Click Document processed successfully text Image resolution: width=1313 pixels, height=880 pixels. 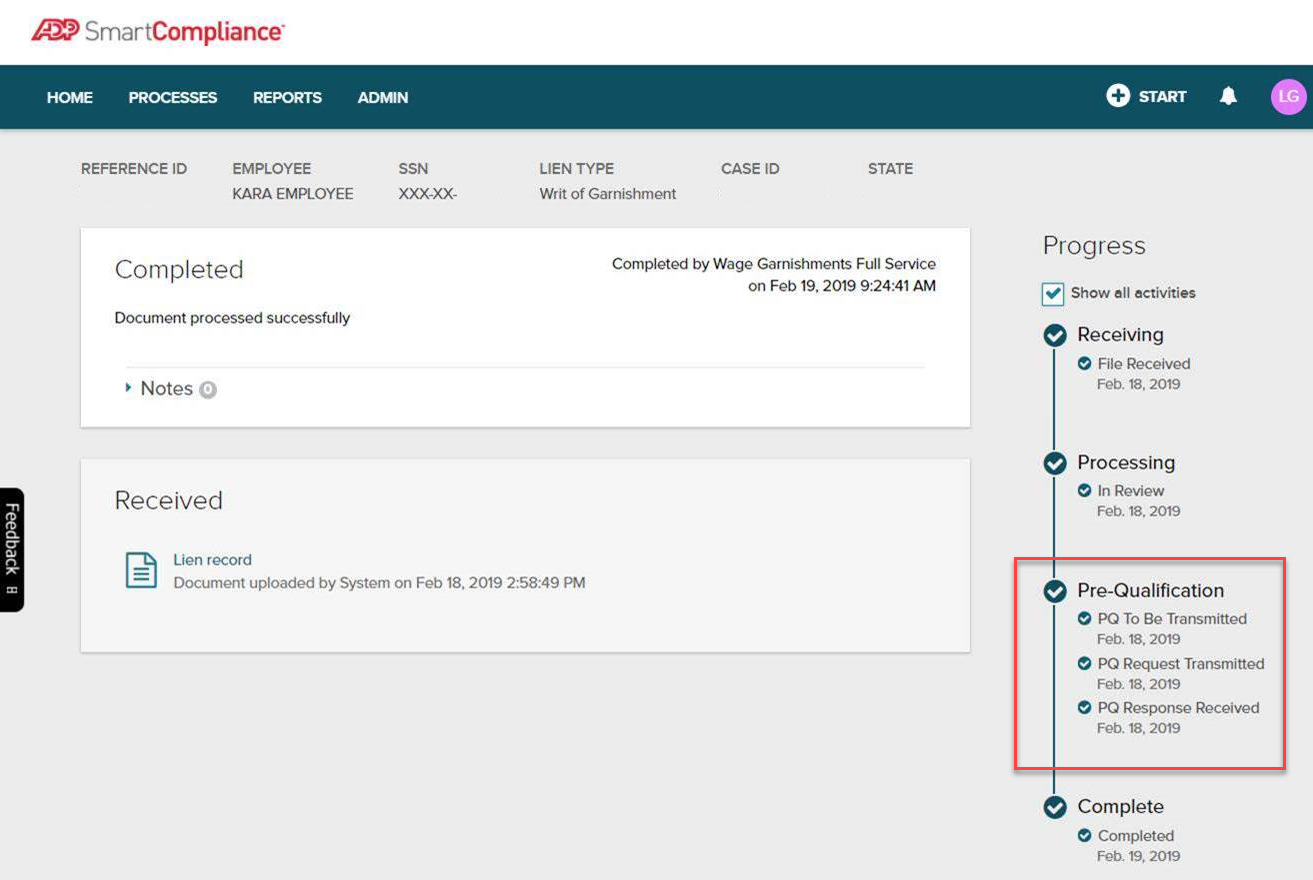[232, 318]
